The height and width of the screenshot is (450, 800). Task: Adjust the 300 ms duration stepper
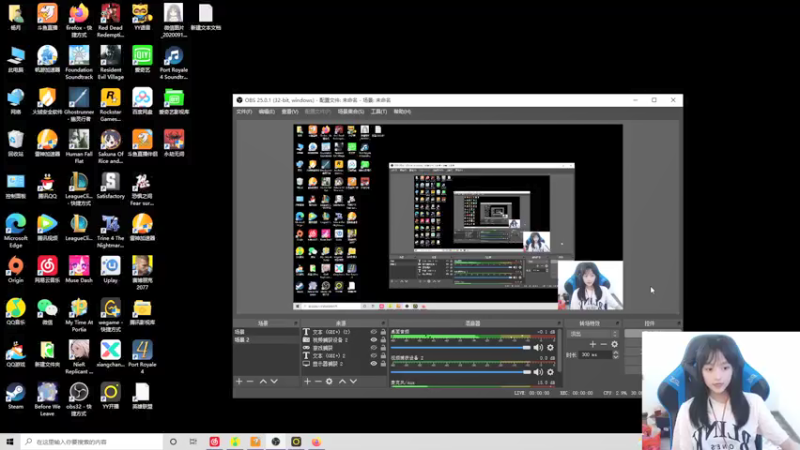point(616,355)
